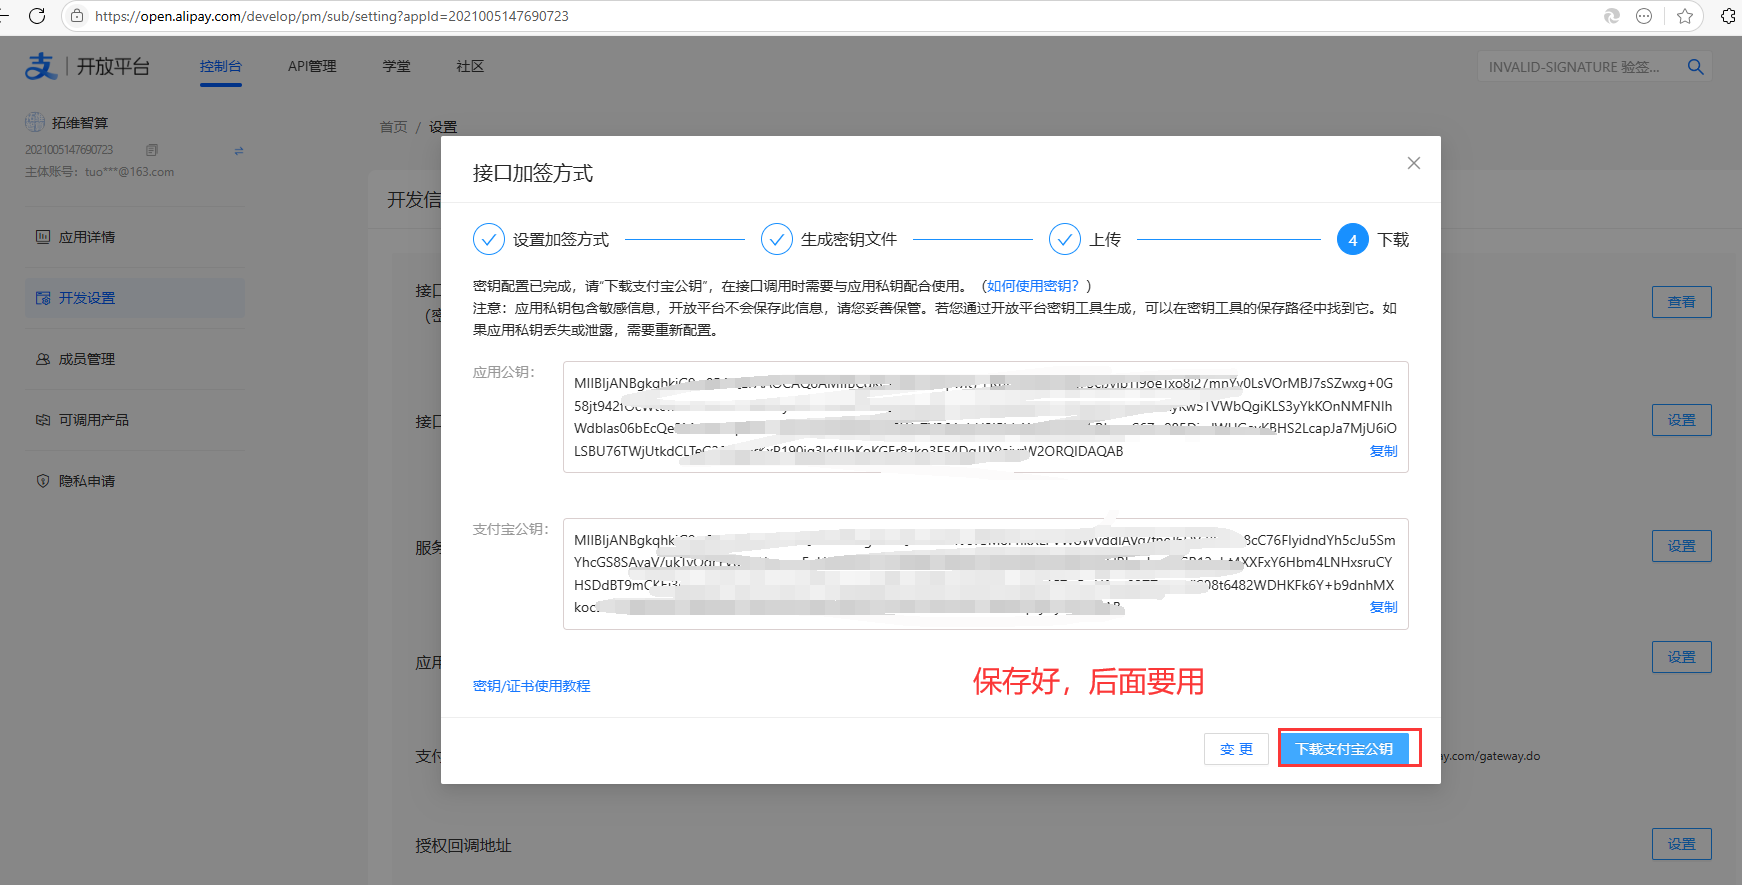The height and width of the screenshot is (885, 1742).
Task: Copy the app ID with the copy icon
Action: click(152, 150)
